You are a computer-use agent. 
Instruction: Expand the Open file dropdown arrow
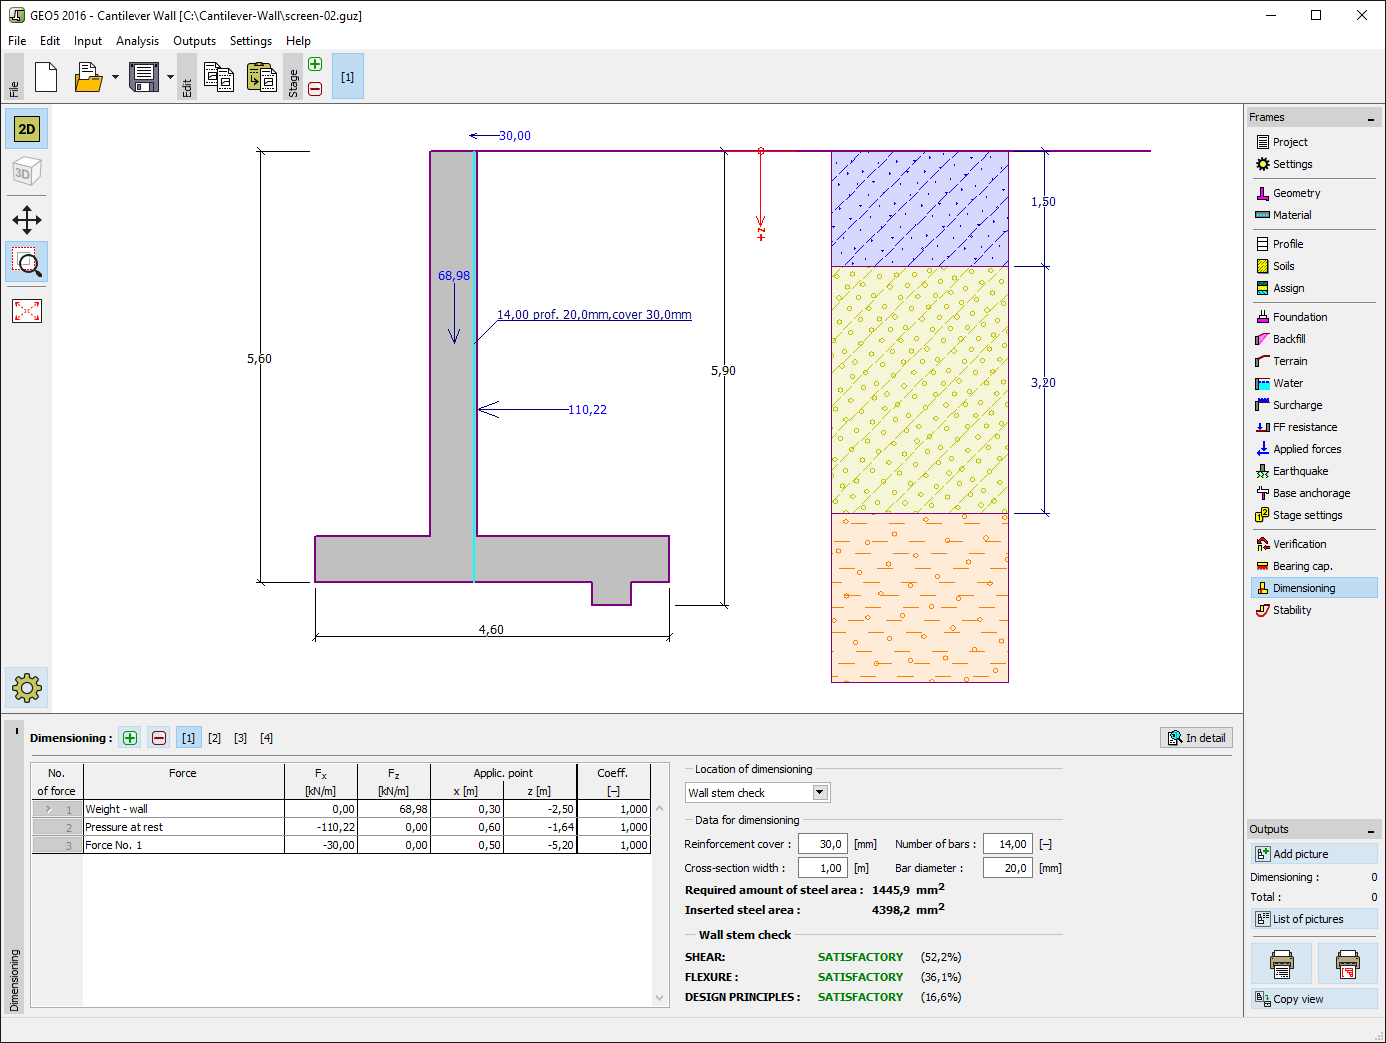point(115,77)
